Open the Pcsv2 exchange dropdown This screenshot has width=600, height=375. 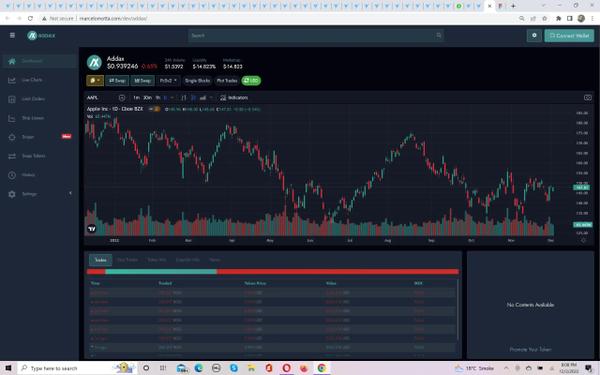[x=168, y=81]
